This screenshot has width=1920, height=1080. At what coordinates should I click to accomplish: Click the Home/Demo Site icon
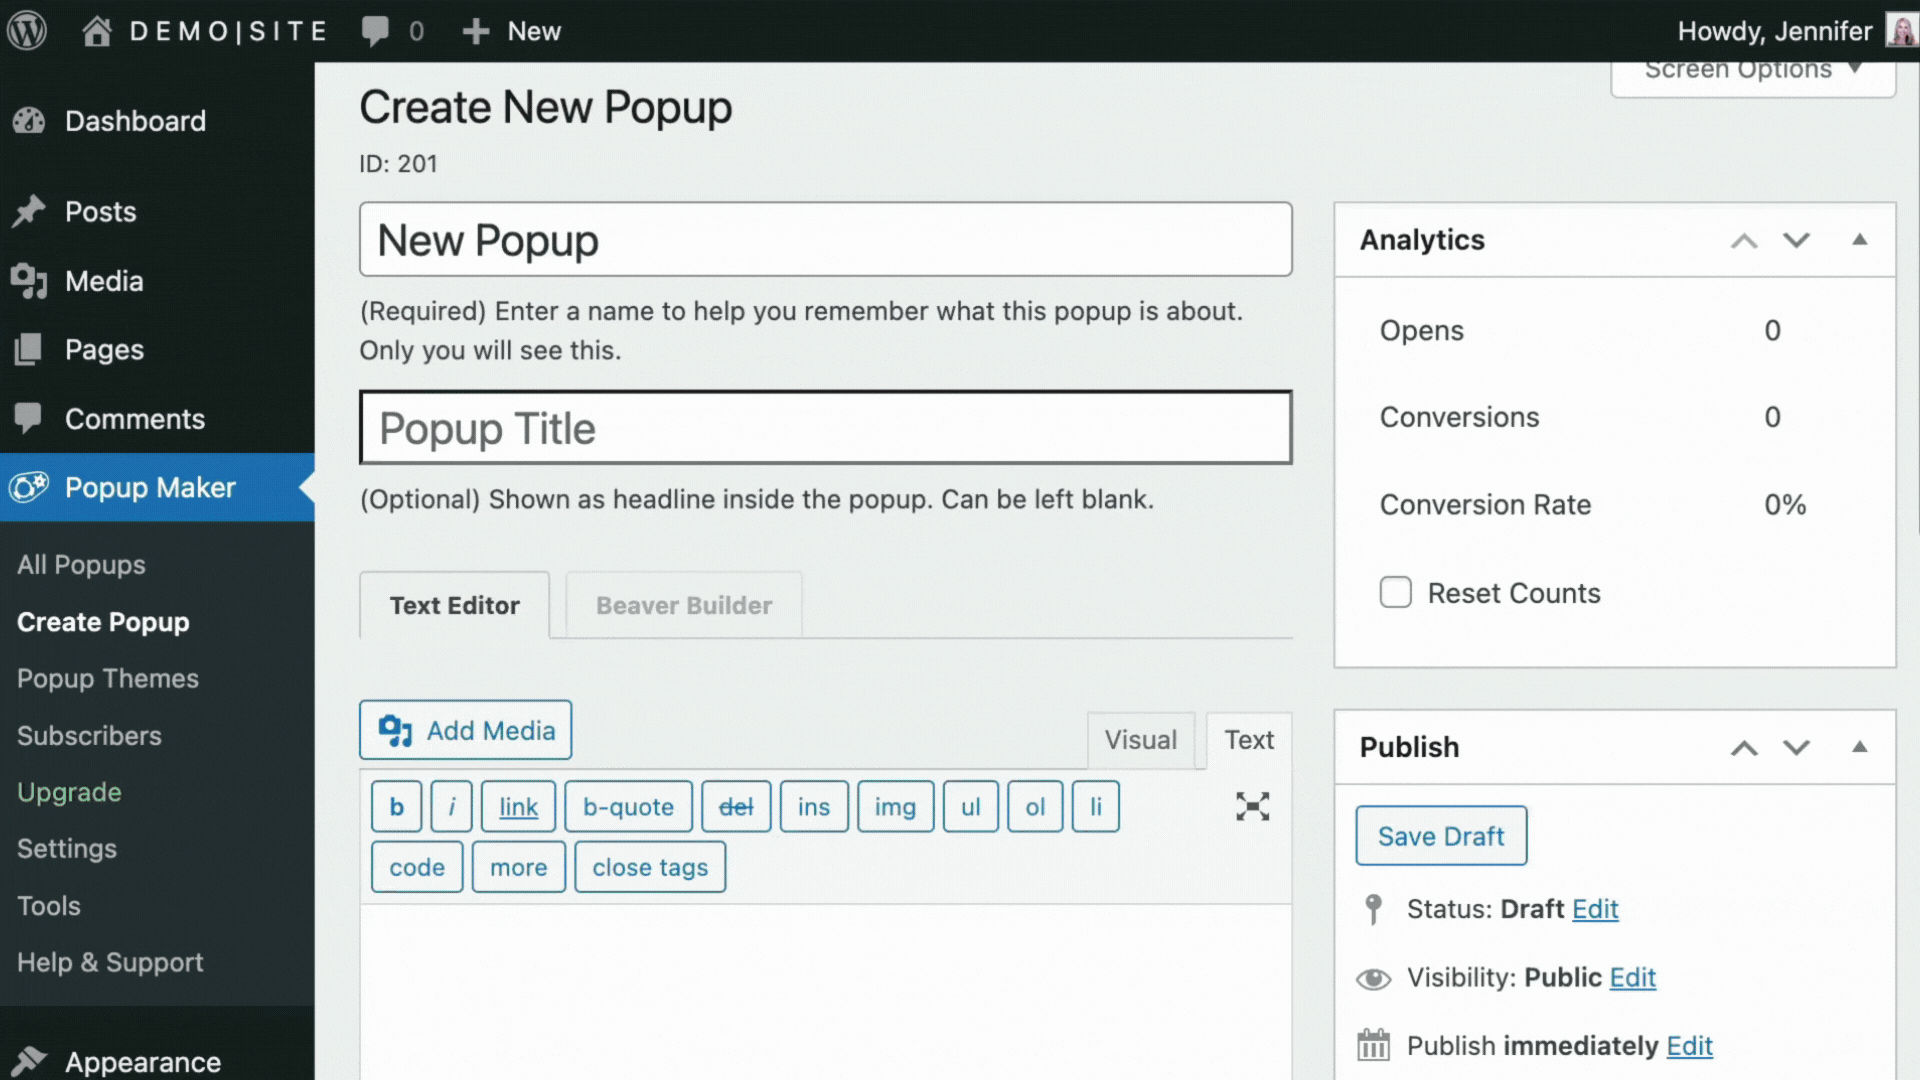click(x=98, y=30)
